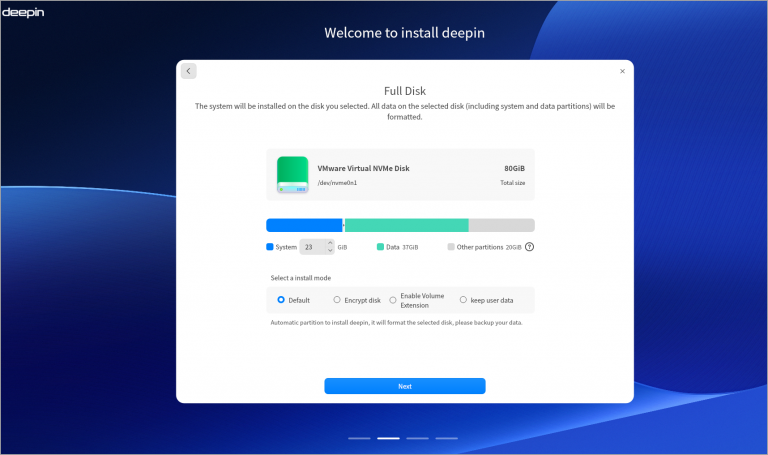
Task: Click the blue System legend swatch
Action: [x=269, y=247]
